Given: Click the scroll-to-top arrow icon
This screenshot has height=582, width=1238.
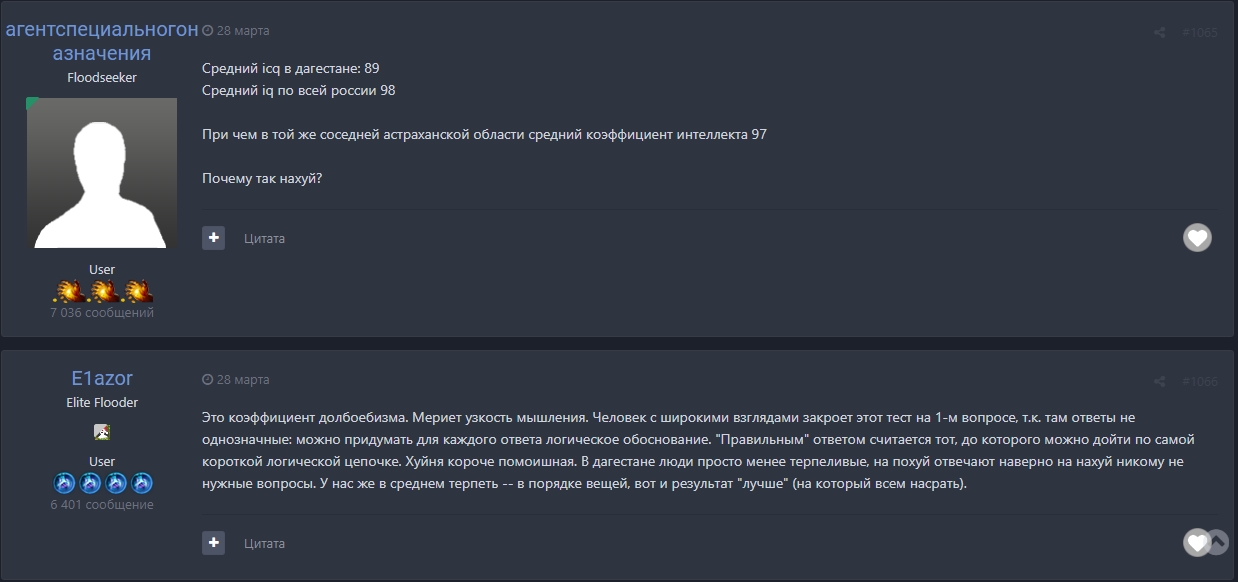Looking at the screenshot, I should 1217,542.
